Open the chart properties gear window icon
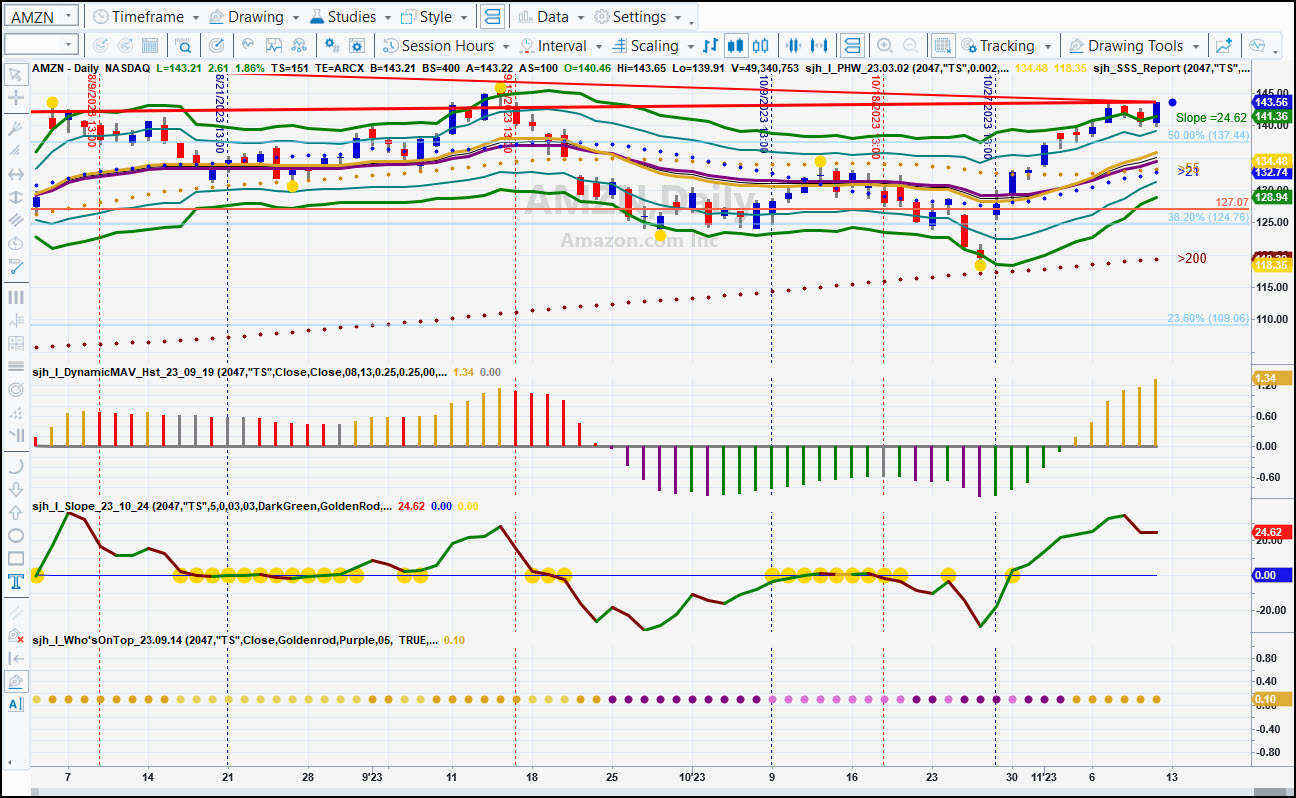The height and width of the screenshot is (798, 1296). point(357,45)
